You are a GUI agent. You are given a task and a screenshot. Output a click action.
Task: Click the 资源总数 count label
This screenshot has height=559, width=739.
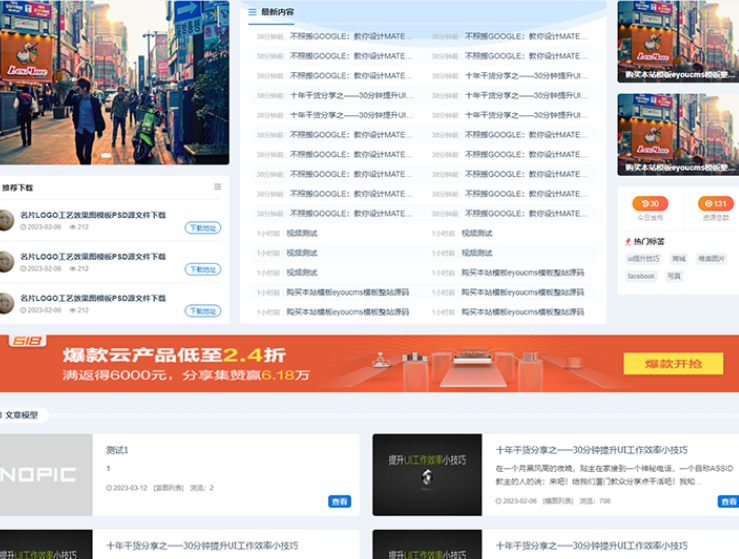715,218
